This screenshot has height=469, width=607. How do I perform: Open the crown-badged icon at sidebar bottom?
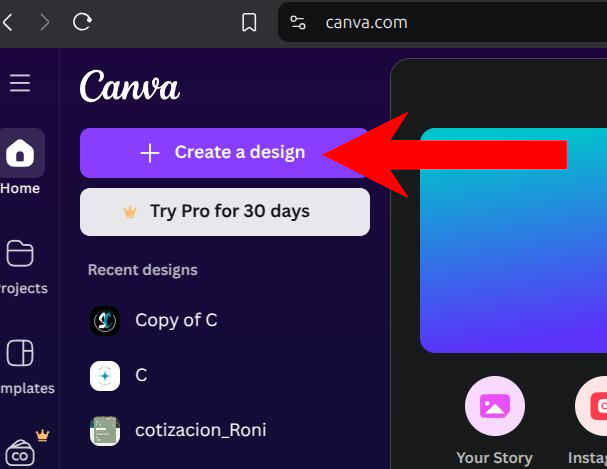pyautogui.click(x=20, y=453)
